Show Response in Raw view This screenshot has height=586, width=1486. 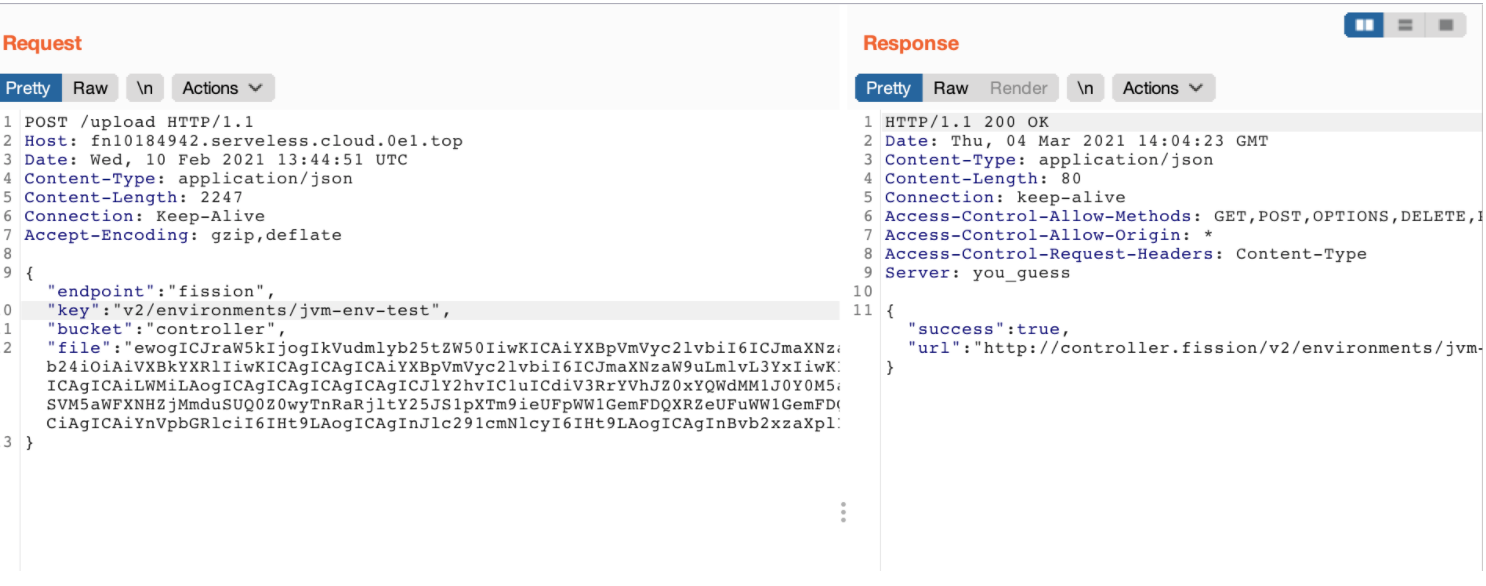(x=950, y=88)
